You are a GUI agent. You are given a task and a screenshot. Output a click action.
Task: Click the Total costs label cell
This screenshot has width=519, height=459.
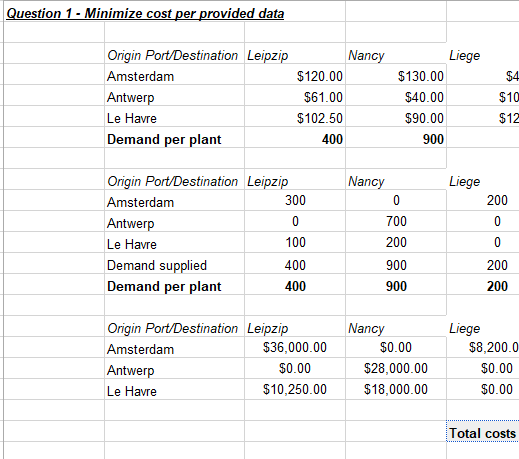[x=482, y=433]
